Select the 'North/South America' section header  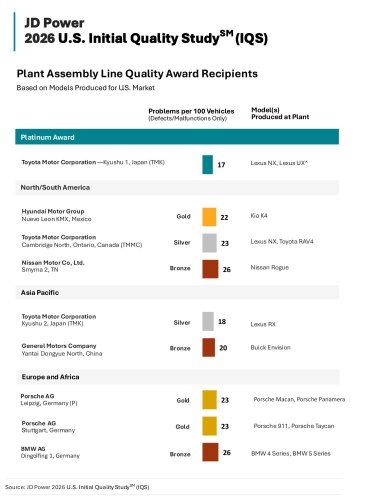click(177, 188)
